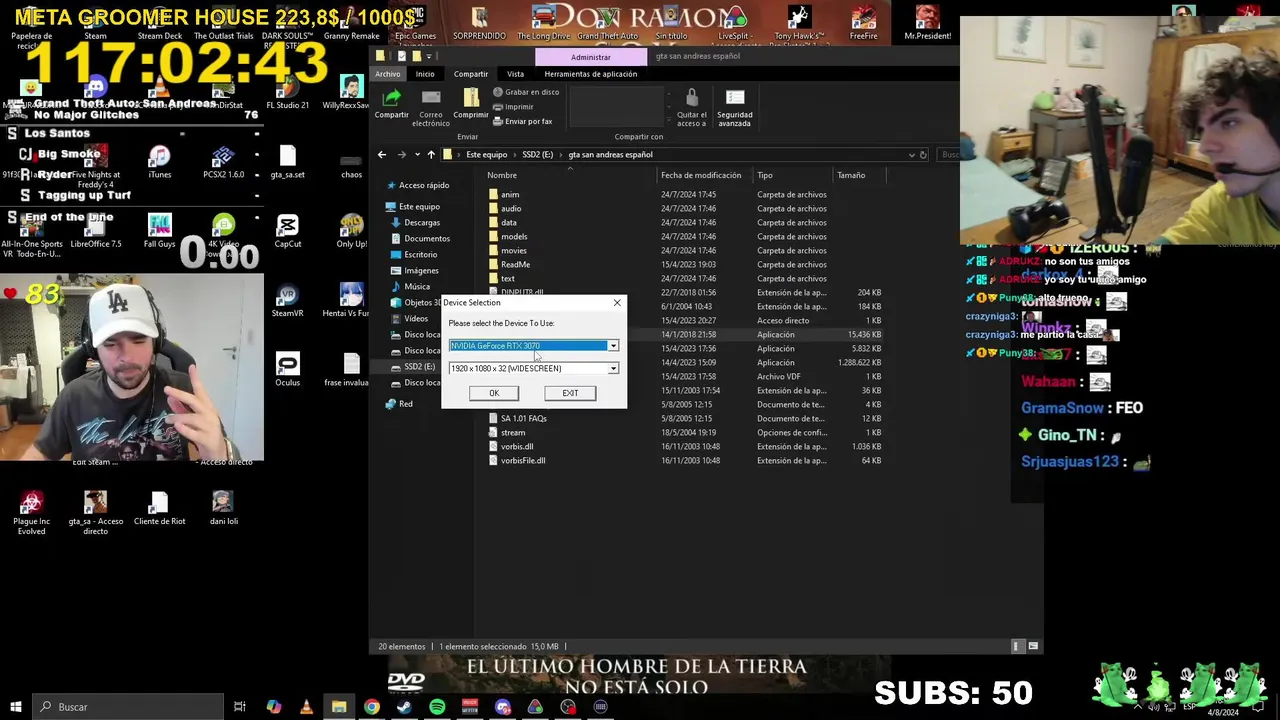
Task: Open Spotify from the taskbar
Action: click(x=437, y=707)
